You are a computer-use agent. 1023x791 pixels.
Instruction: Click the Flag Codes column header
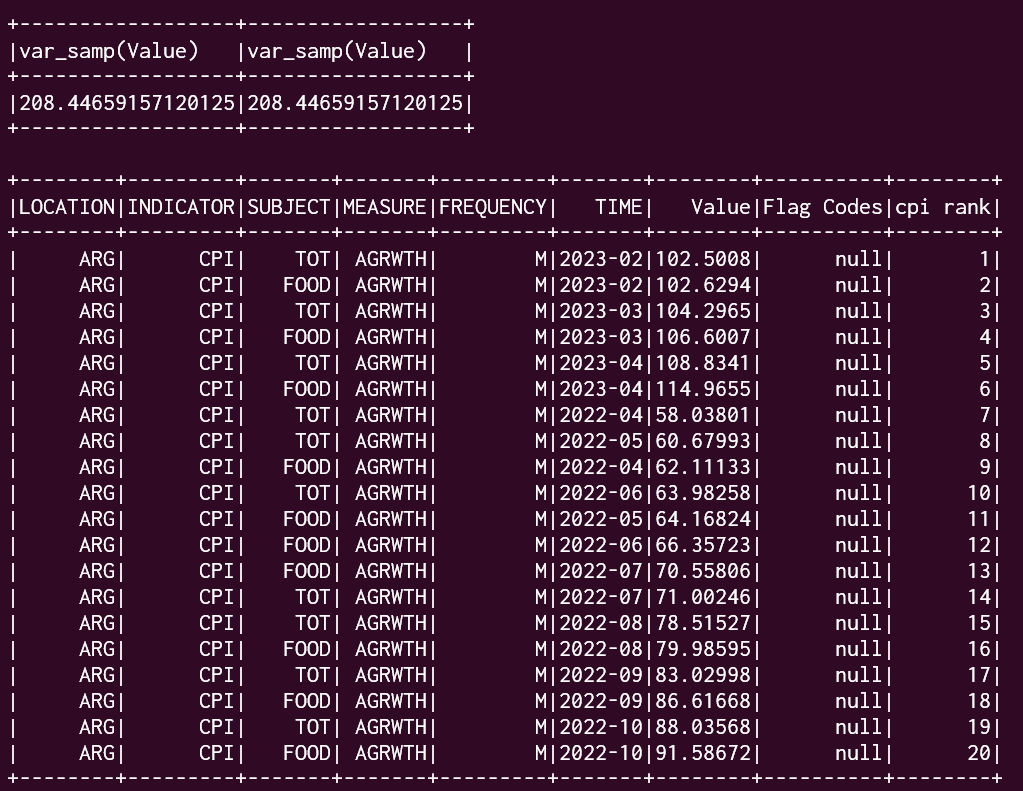[x=824, y=207]
